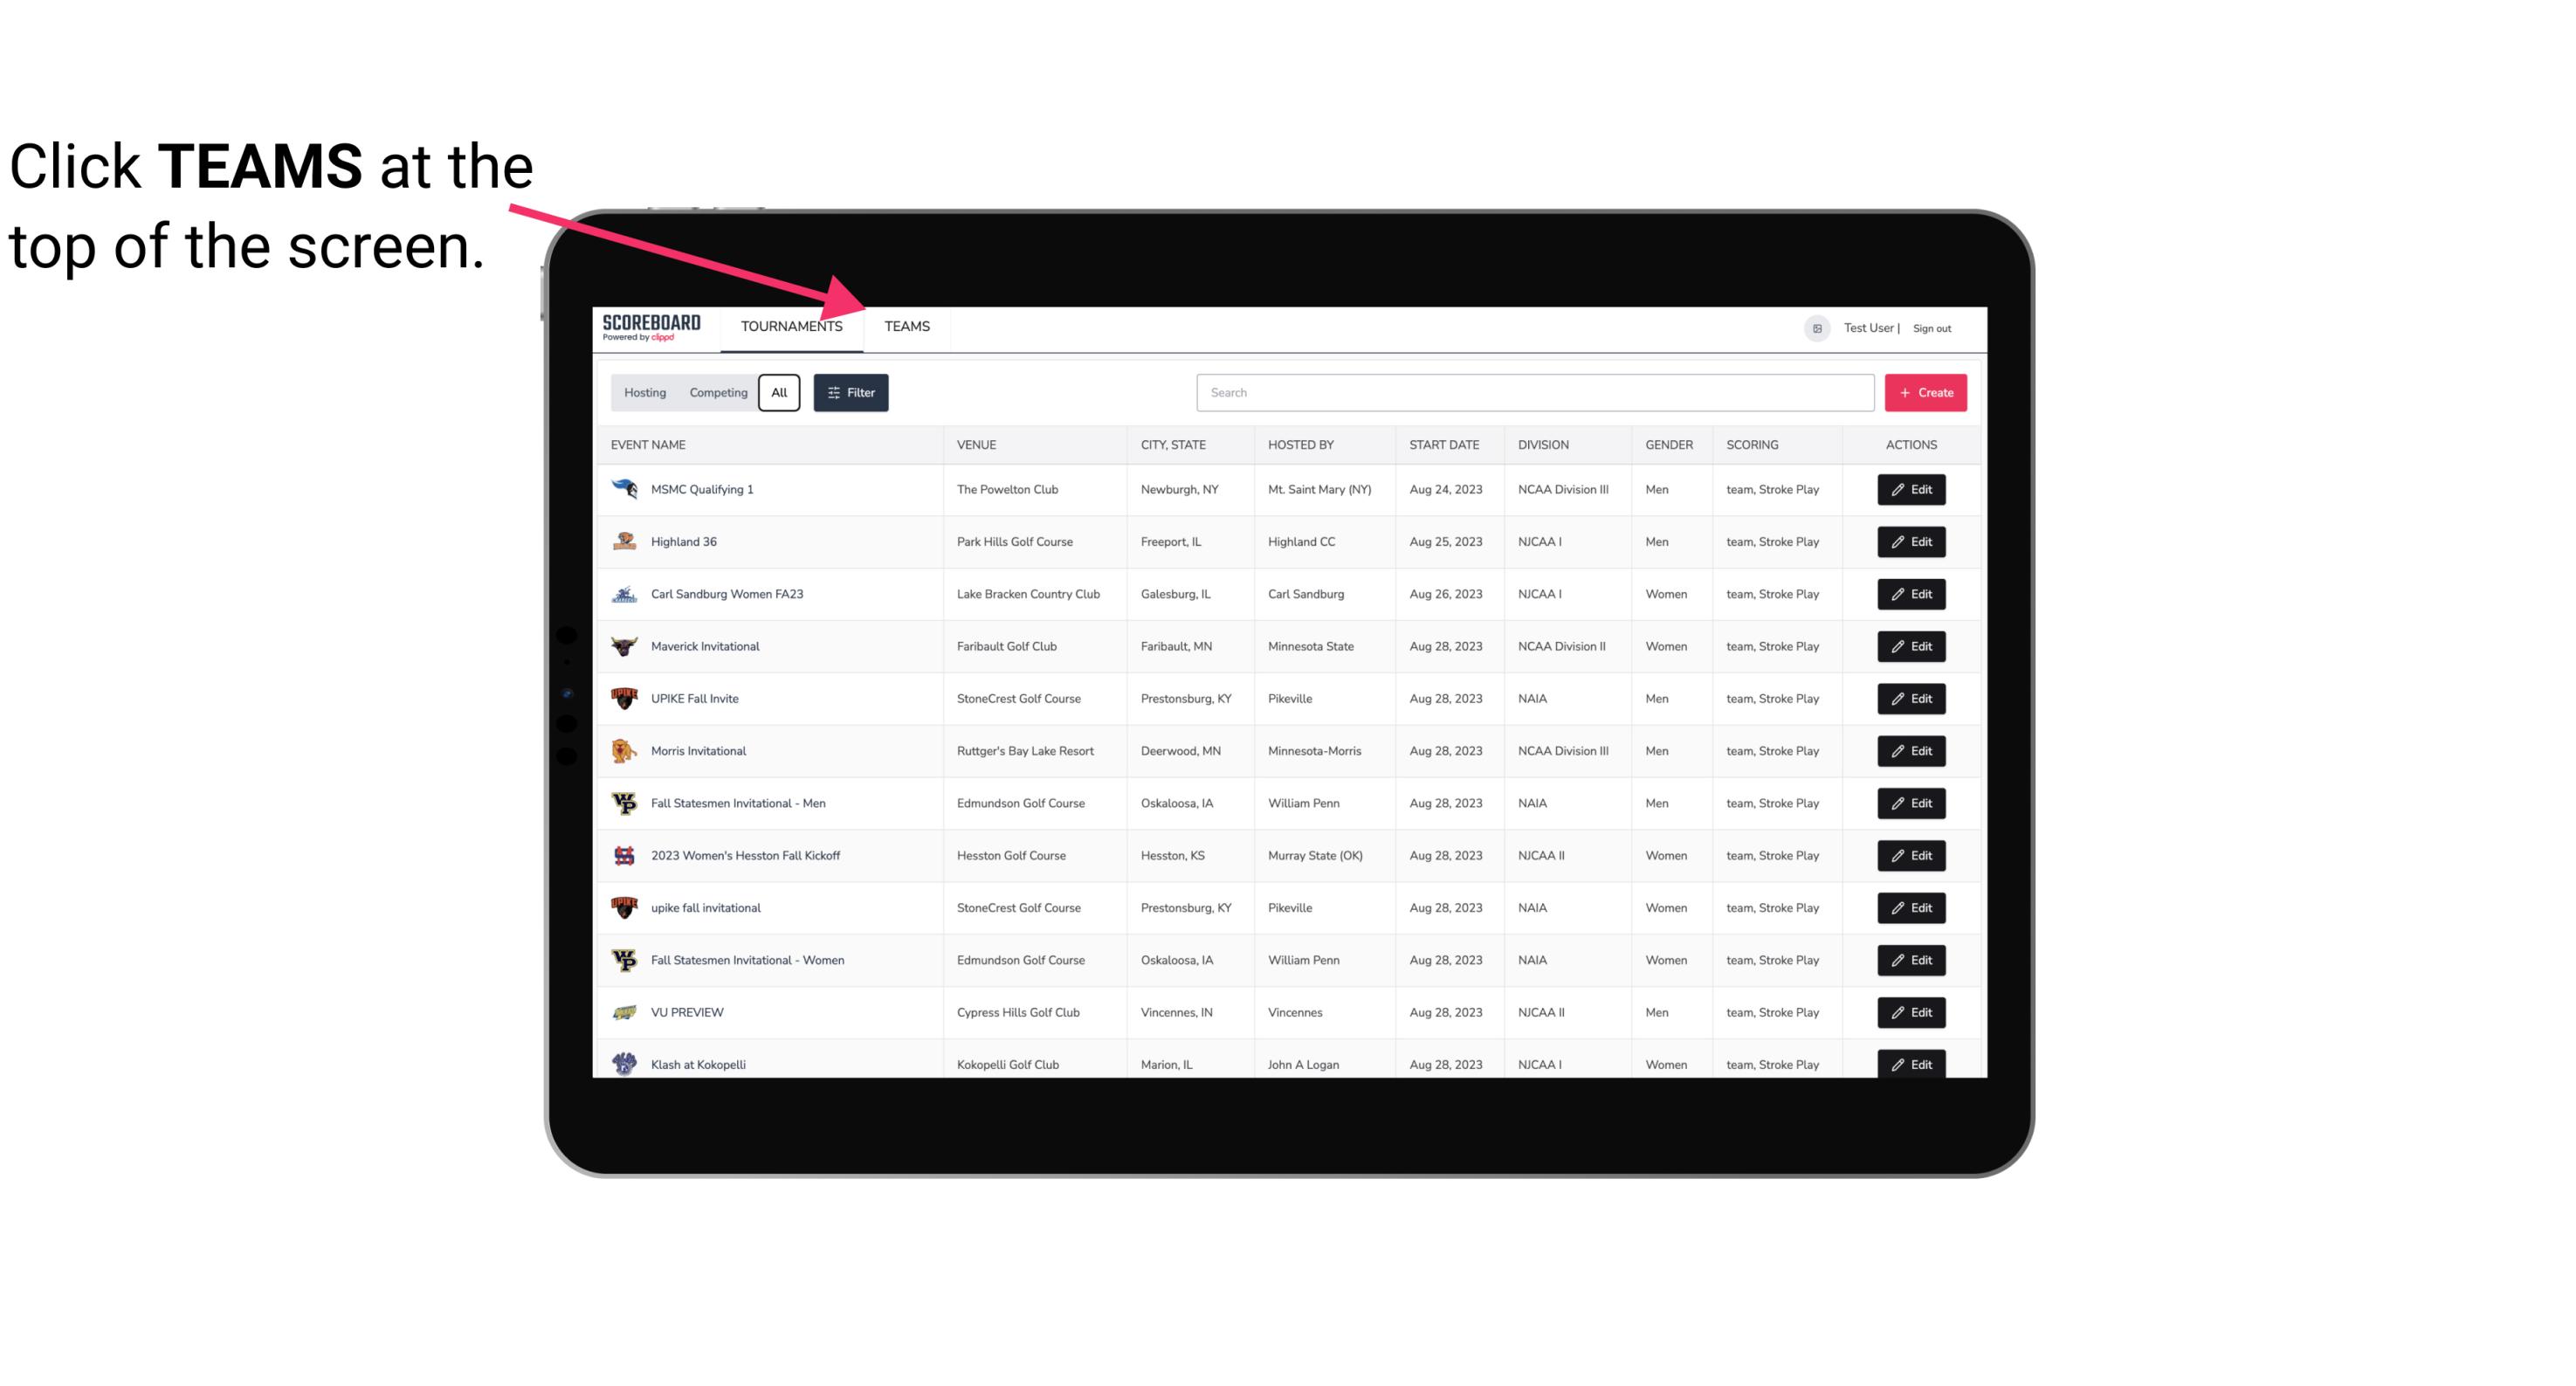Toggle the Hosting filter button
The width and height of the screenshot is (2576, 1386).
click(x=644, y=391)
